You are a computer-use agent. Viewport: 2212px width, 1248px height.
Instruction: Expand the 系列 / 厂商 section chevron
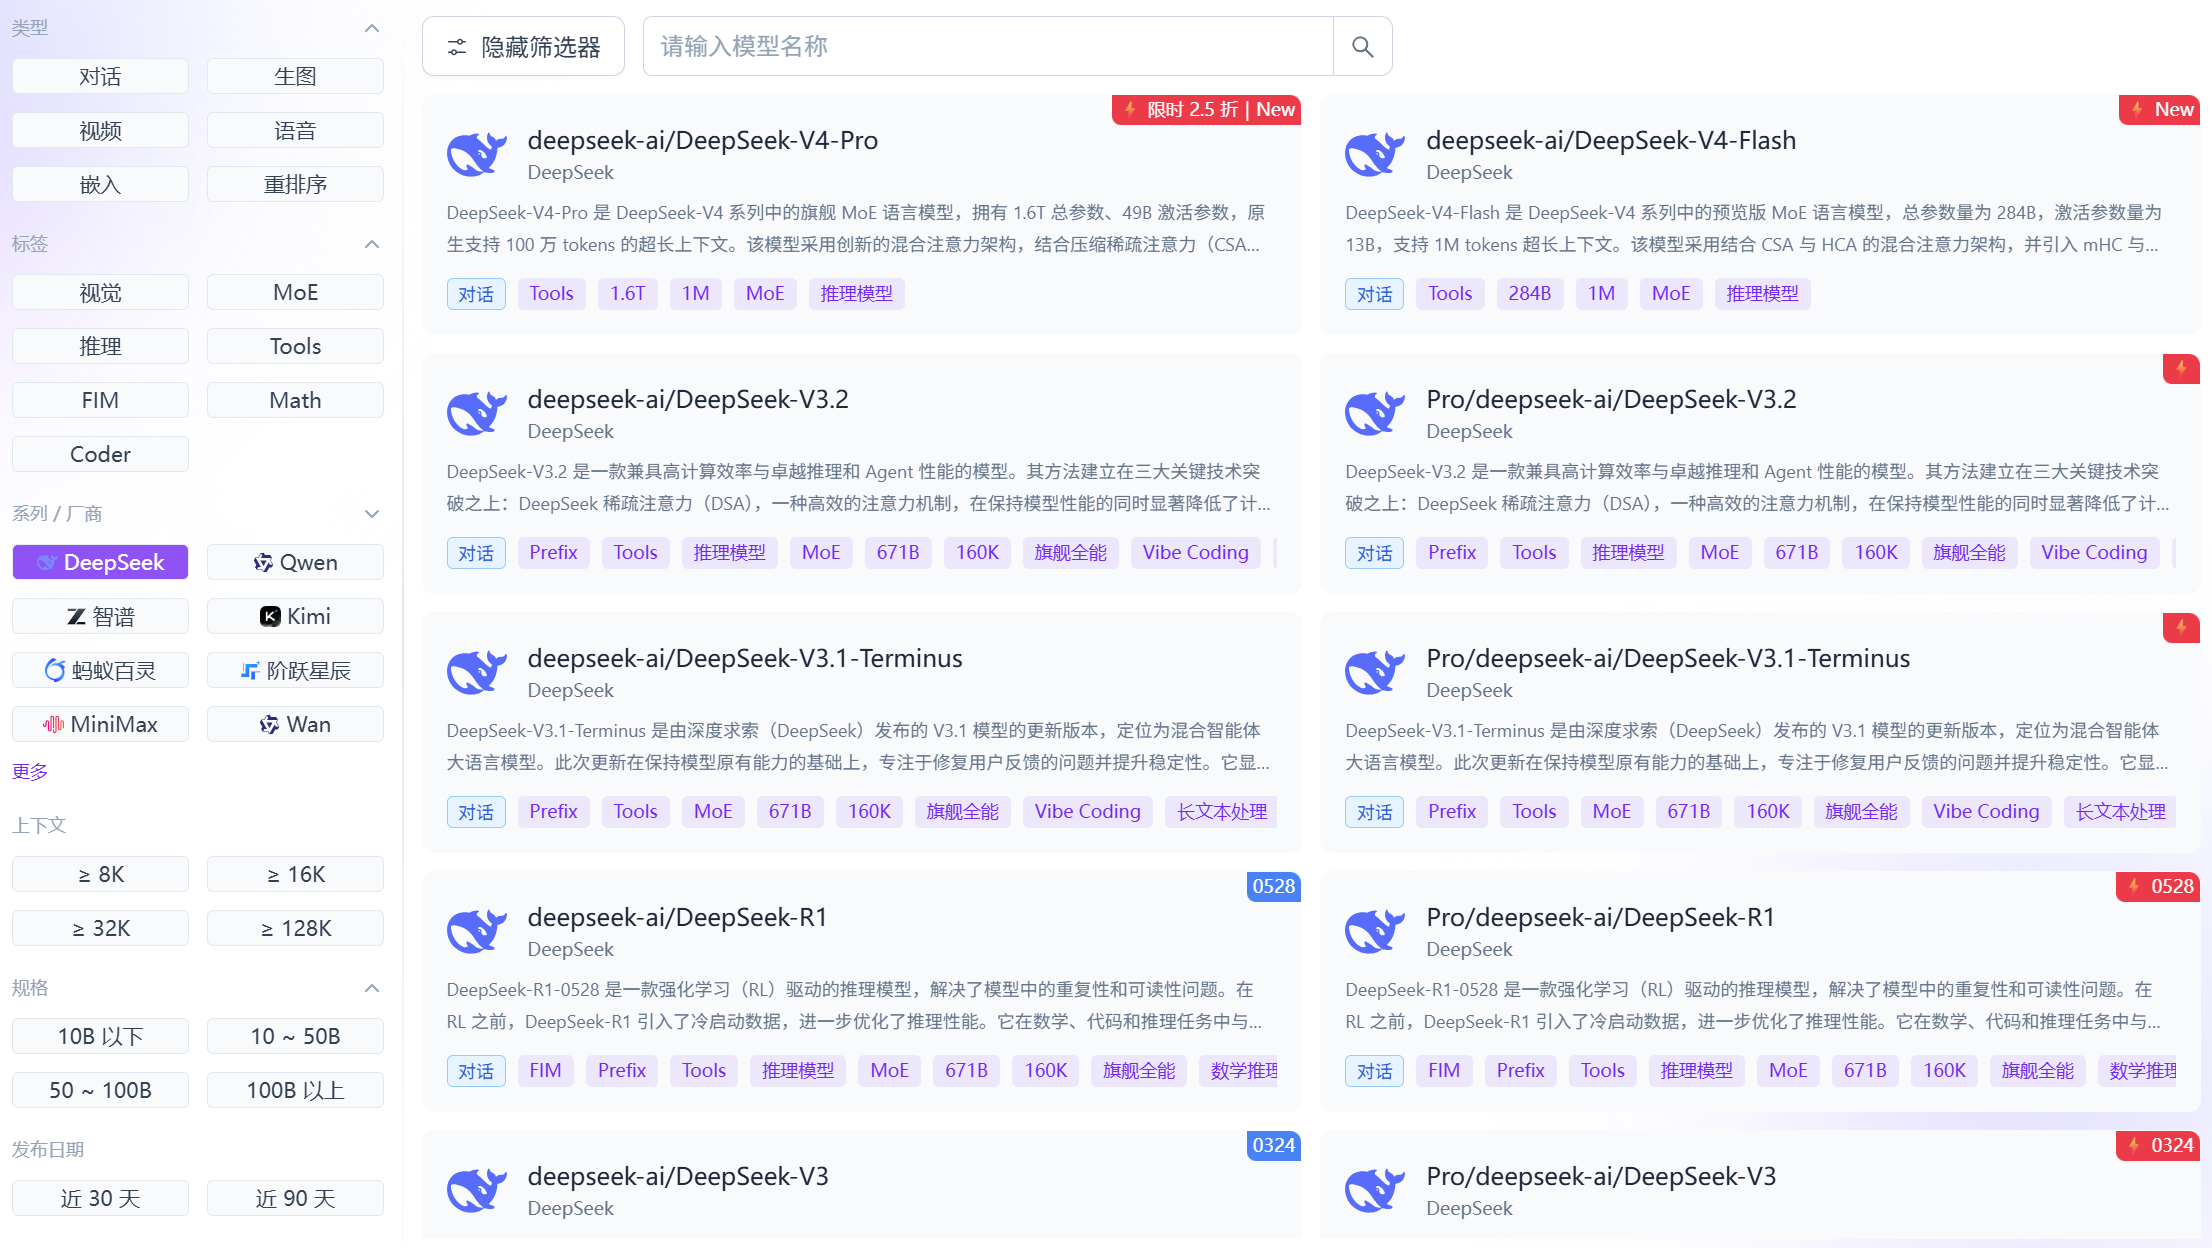(x=372, y=514)
